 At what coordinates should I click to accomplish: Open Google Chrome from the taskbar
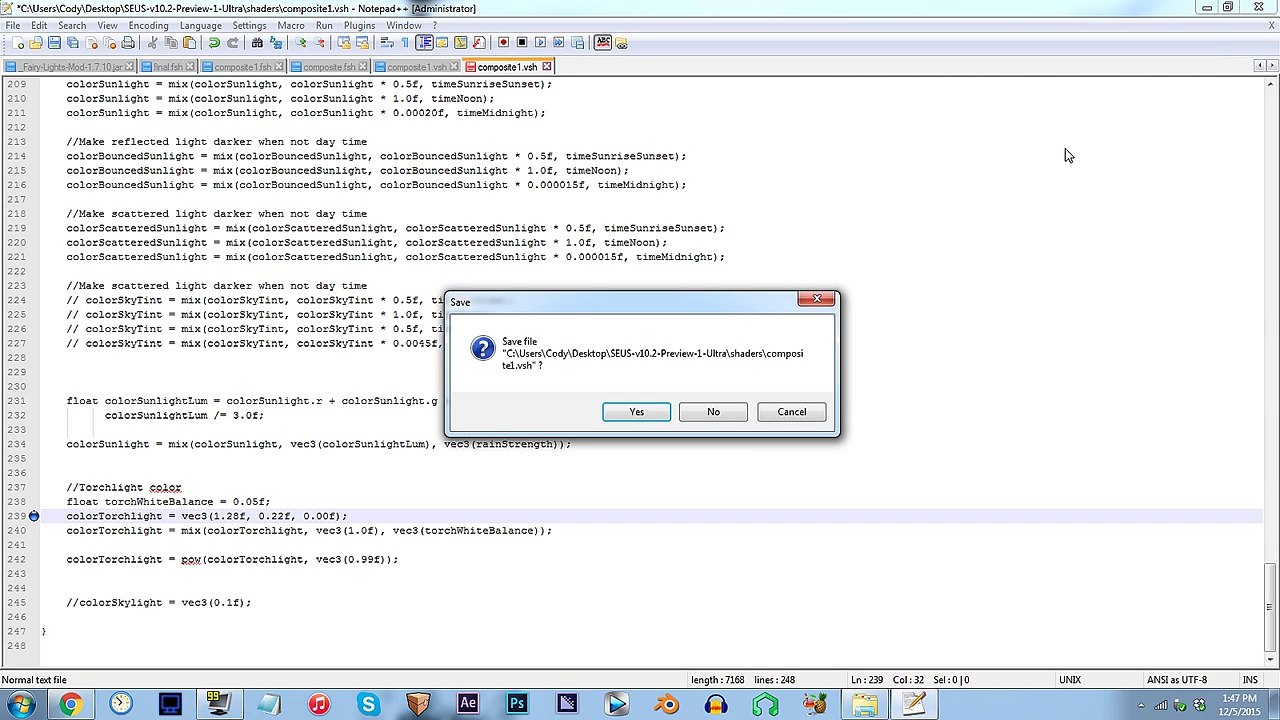coord(70,704)
